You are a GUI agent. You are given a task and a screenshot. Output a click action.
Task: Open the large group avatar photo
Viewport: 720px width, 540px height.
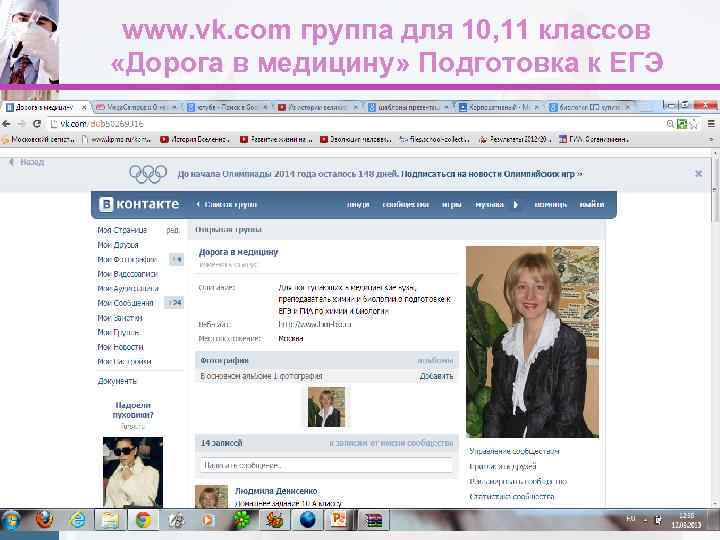pos(532,342)
